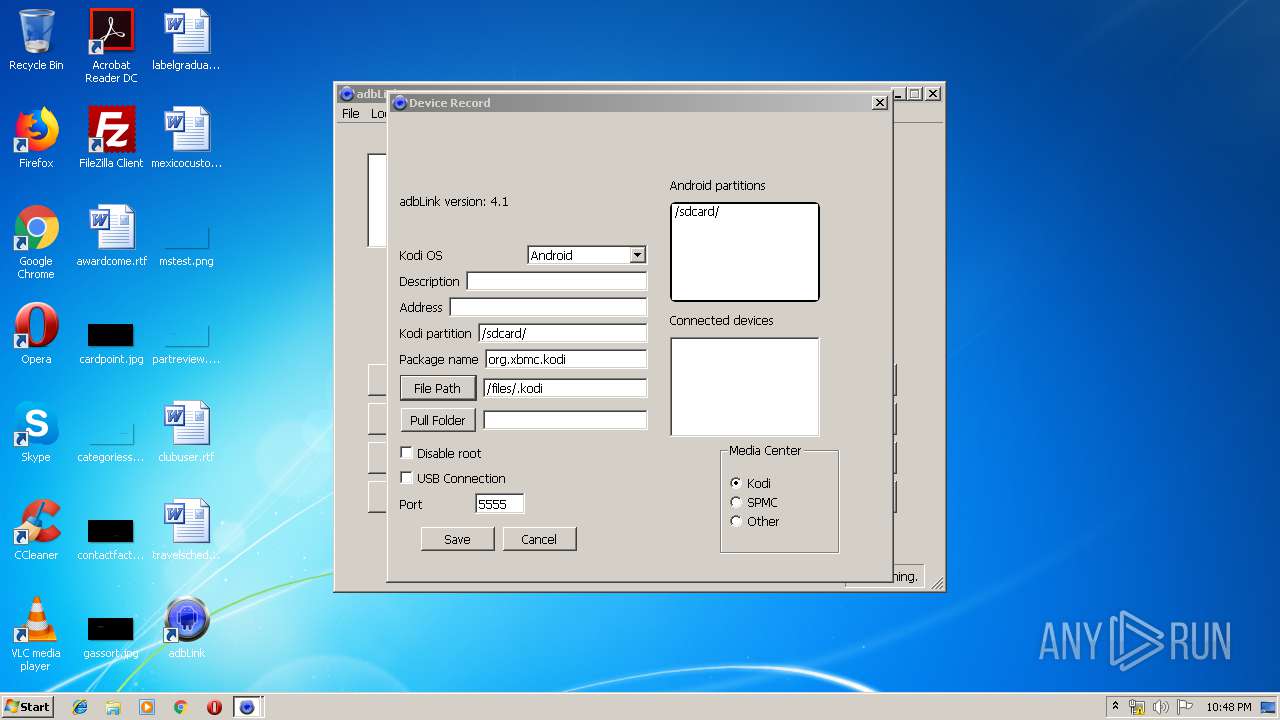
Task: Click the taskbar clock showing 10:48 PM
Action: (1228, 707)
